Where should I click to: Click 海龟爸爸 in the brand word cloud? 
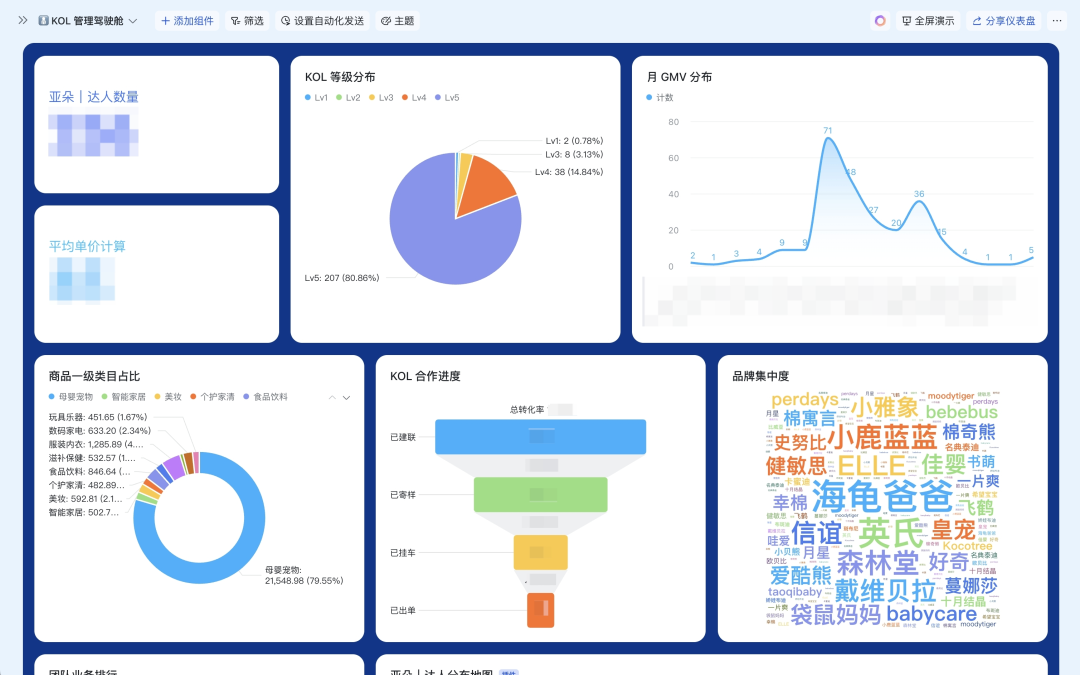tap(882, 496)
